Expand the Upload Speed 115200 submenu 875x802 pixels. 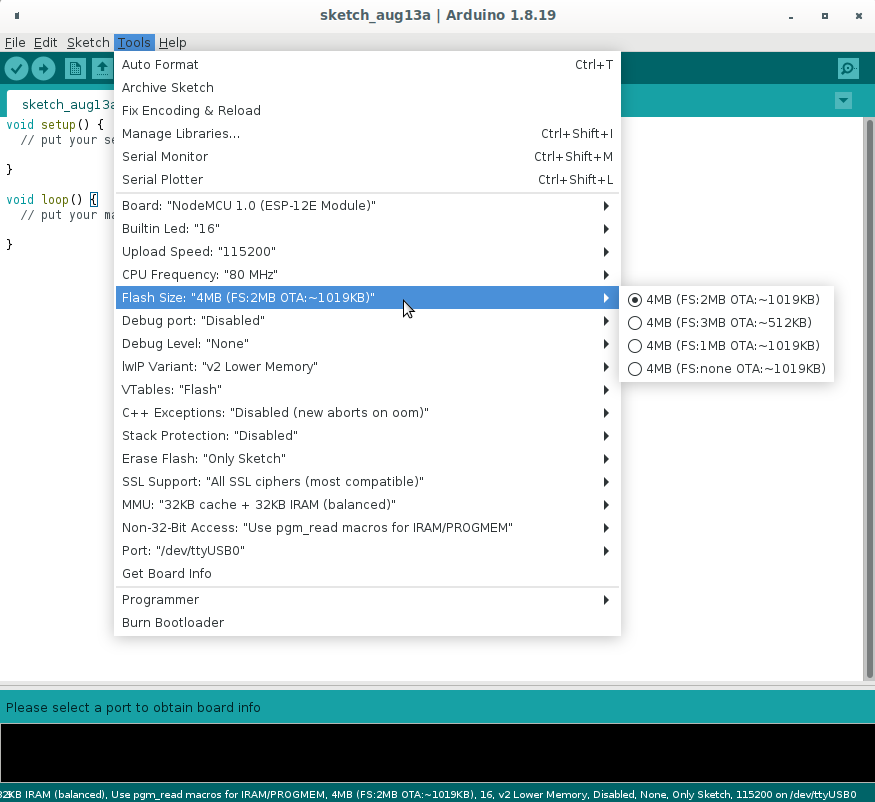367,251
